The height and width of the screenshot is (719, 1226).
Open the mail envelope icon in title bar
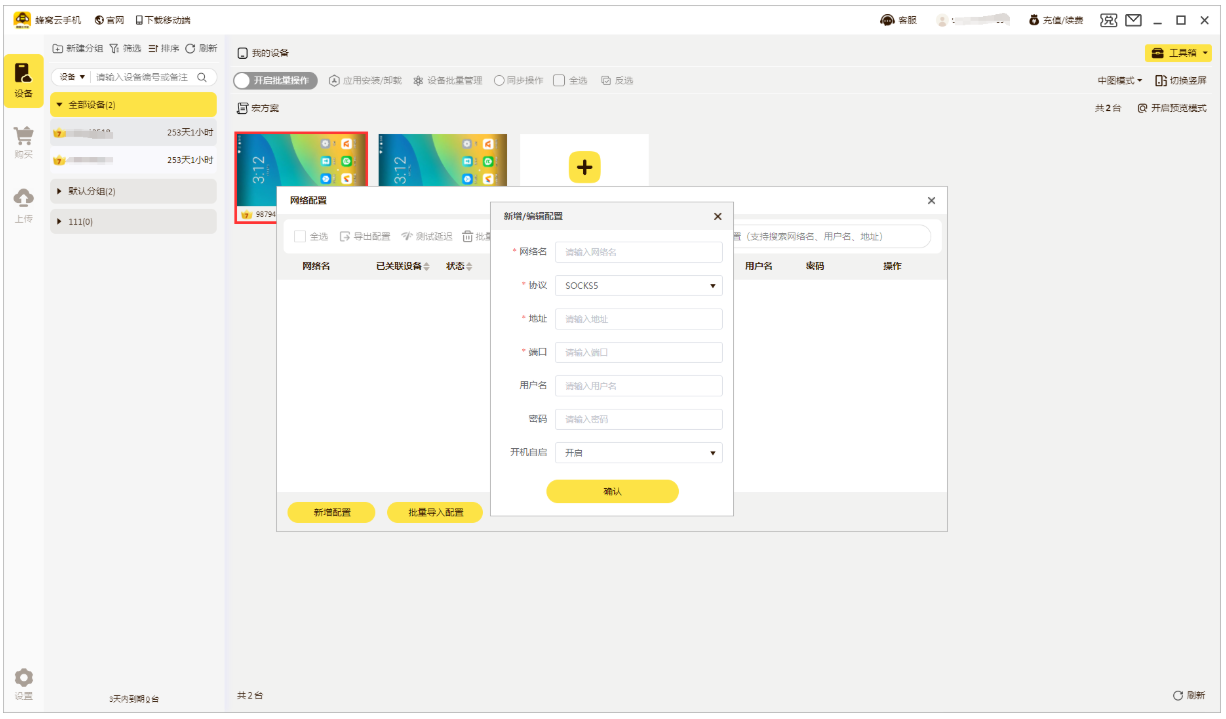(x=1135, y=19)
